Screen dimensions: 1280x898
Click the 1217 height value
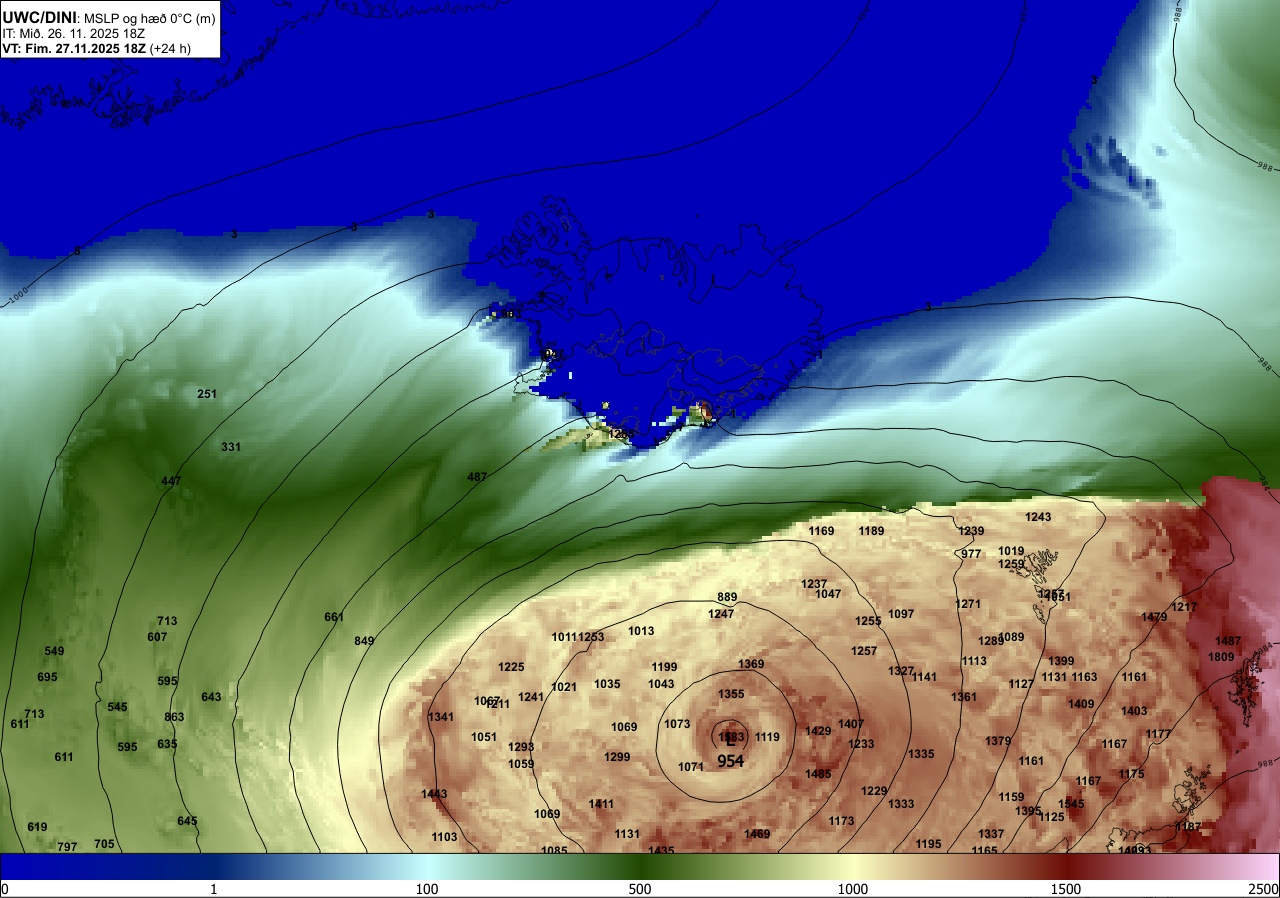pyautogui.click(x=1184, y=607)
